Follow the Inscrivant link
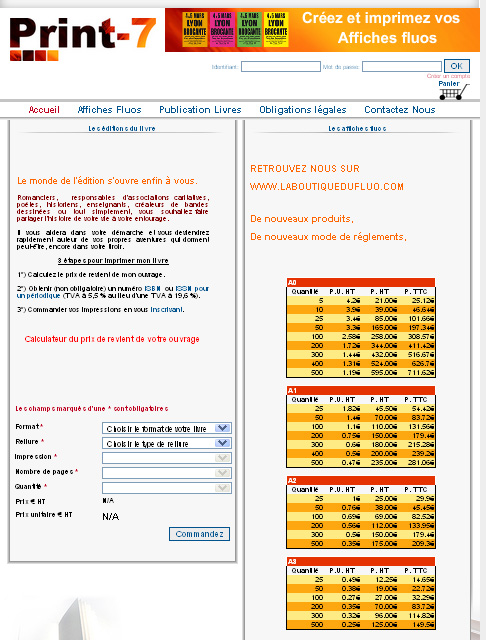 pyautogui.click(x=166, y=310)
